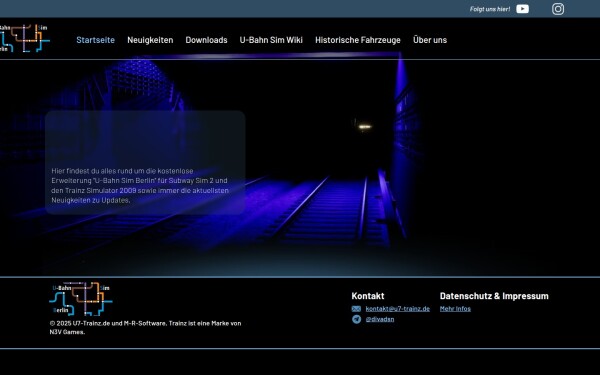600x375 pixels.
Task: Click the U-Bahn Sim Berlin header logo
Action: (24, 38)
